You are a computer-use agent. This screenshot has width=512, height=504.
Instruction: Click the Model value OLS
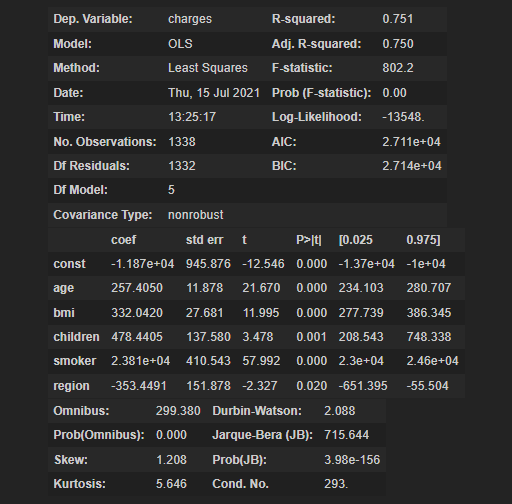180,44
